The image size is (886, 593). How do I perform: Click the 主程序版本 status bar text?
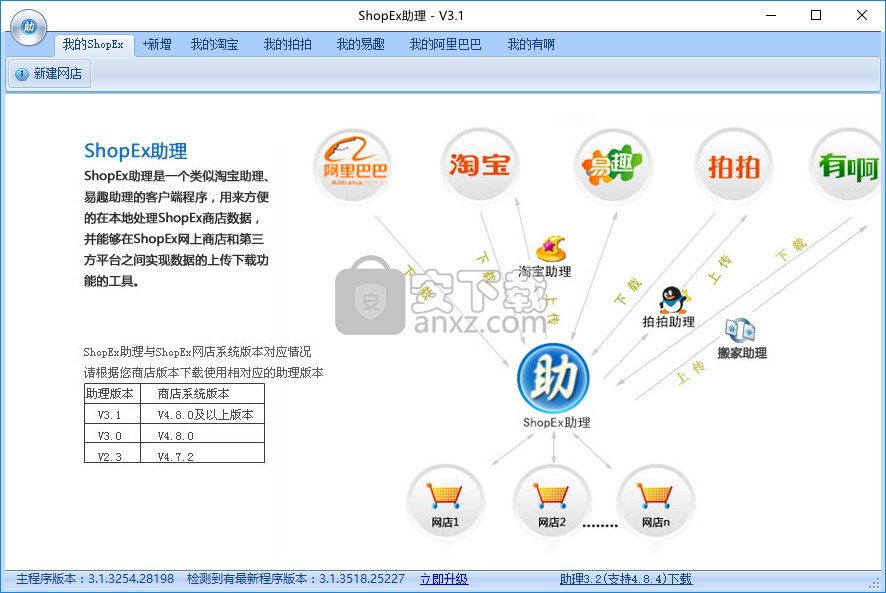[95, 579]
